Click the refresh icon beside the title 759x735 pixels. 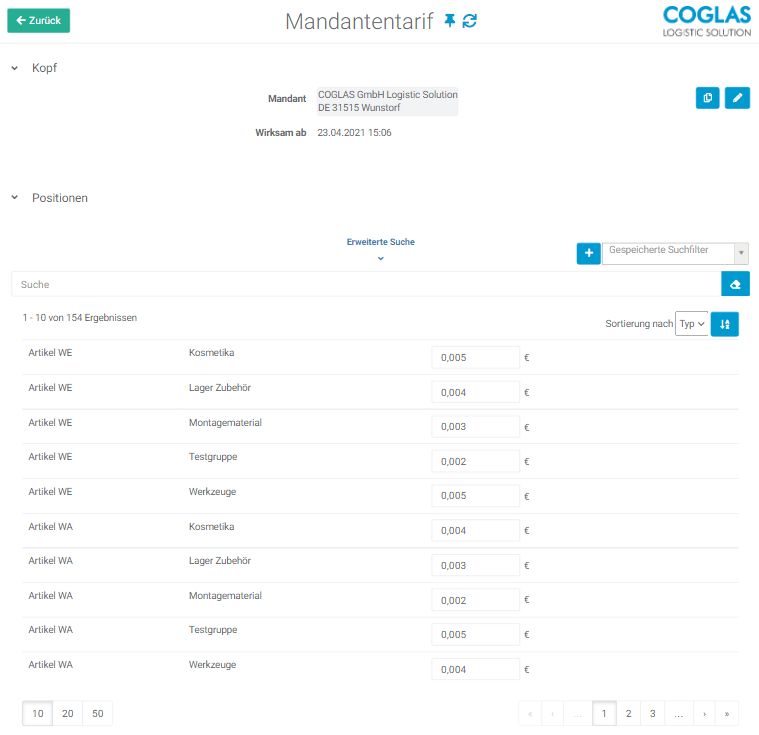[x=469, y=21]
